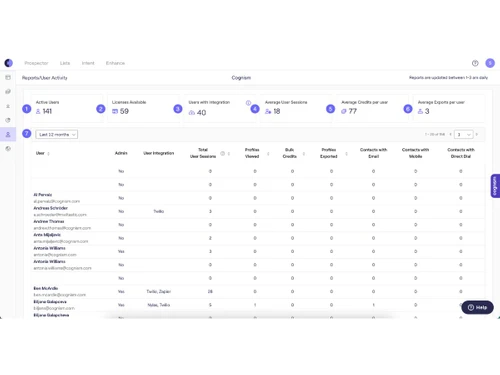Image resolution: width=500 pixels, height=375 pixels.
Task: Click the "Twilio, Zapier" integration cell
Action: [x=159, y=291]
